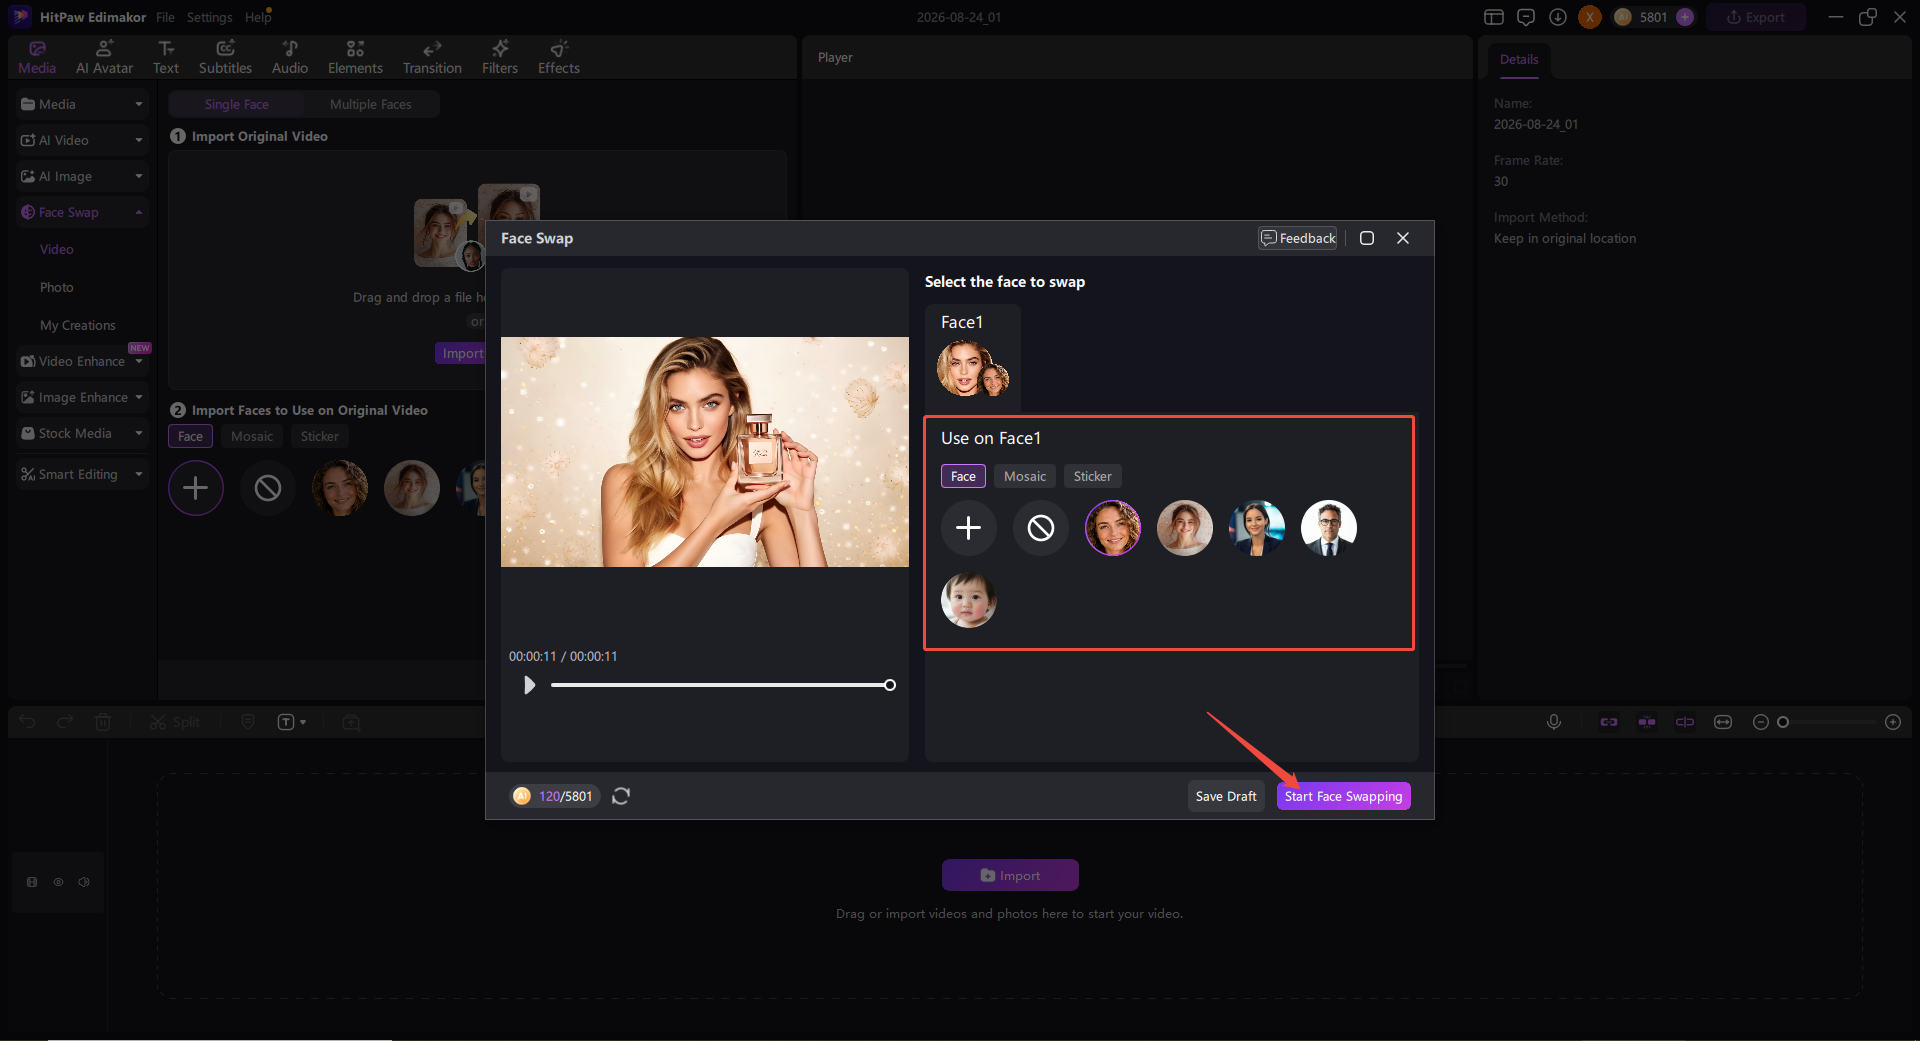The image size is (1920, 1041).
Task: Open the AI Avatar tool
Action: coord(104,58)
